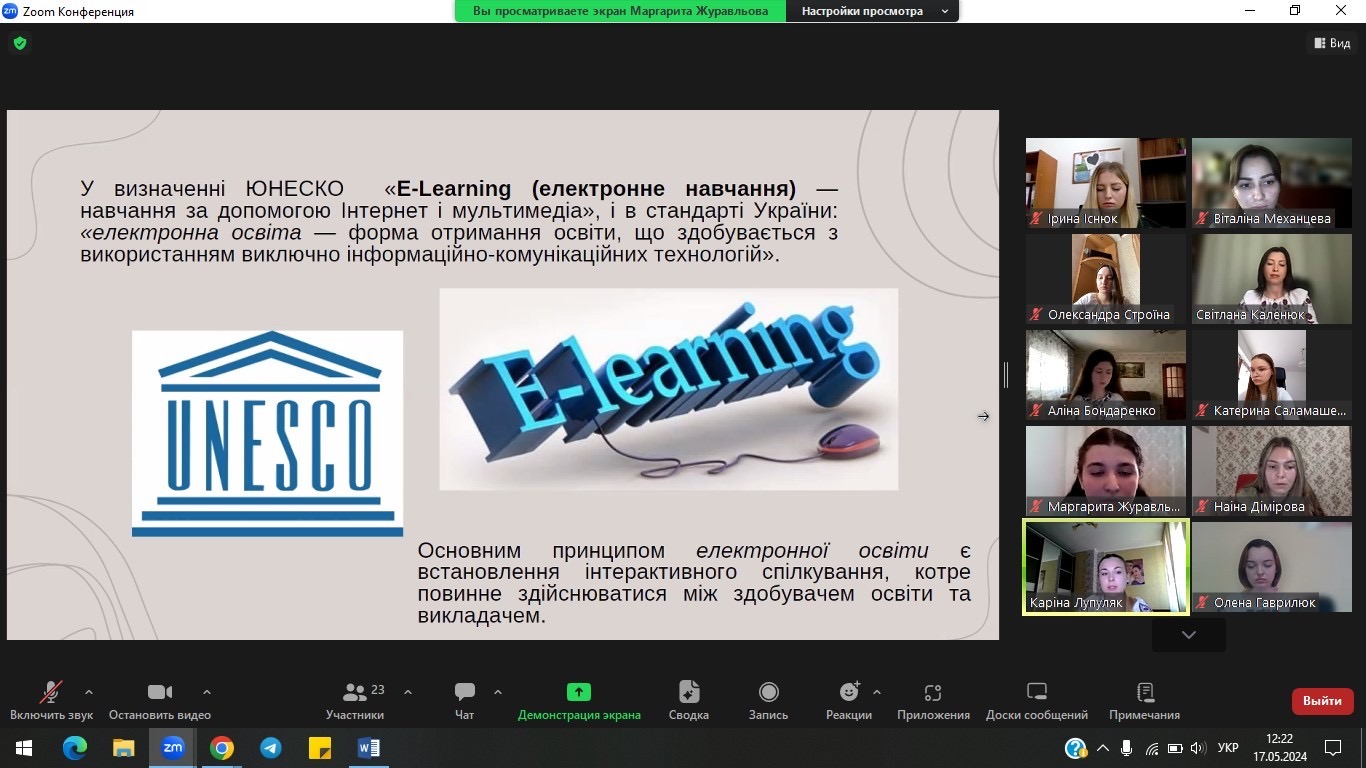1366x768 pixels.
Task: Open Доски сообщений whiteboards
Action: pyautogui.click(x=1037, y=701)
